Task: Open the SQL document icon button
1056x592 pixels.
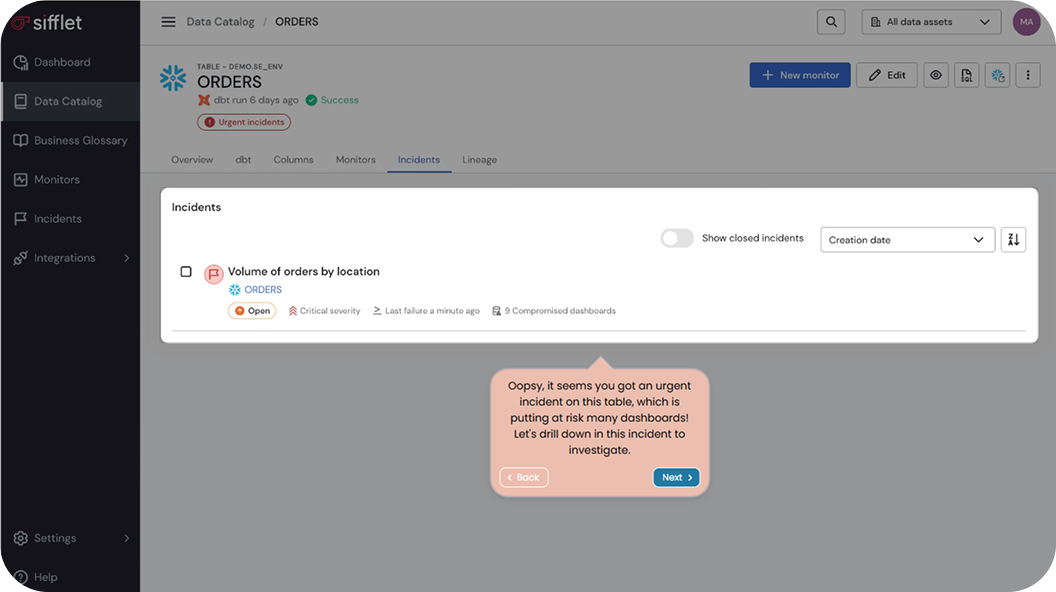Action: [x=966, y=75]
